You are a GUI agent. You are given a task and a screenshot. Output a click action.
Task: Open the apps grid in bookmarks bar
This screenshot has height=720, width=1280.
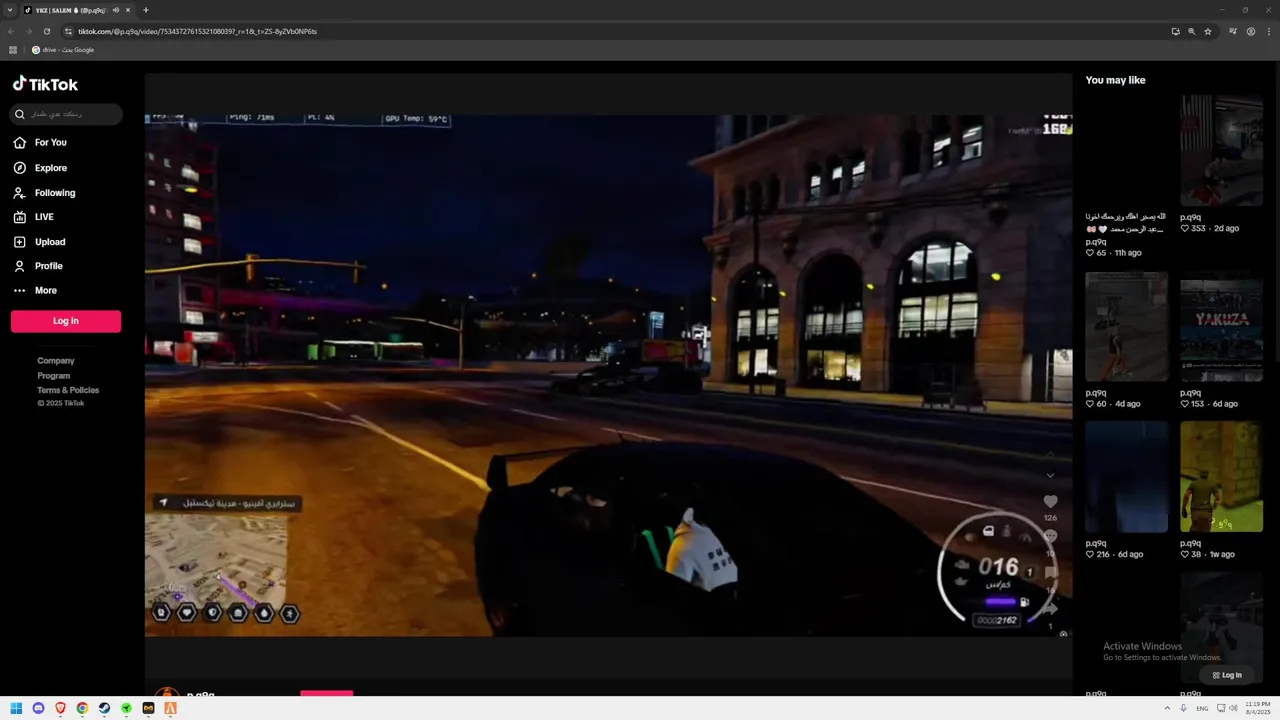point(13,50)
